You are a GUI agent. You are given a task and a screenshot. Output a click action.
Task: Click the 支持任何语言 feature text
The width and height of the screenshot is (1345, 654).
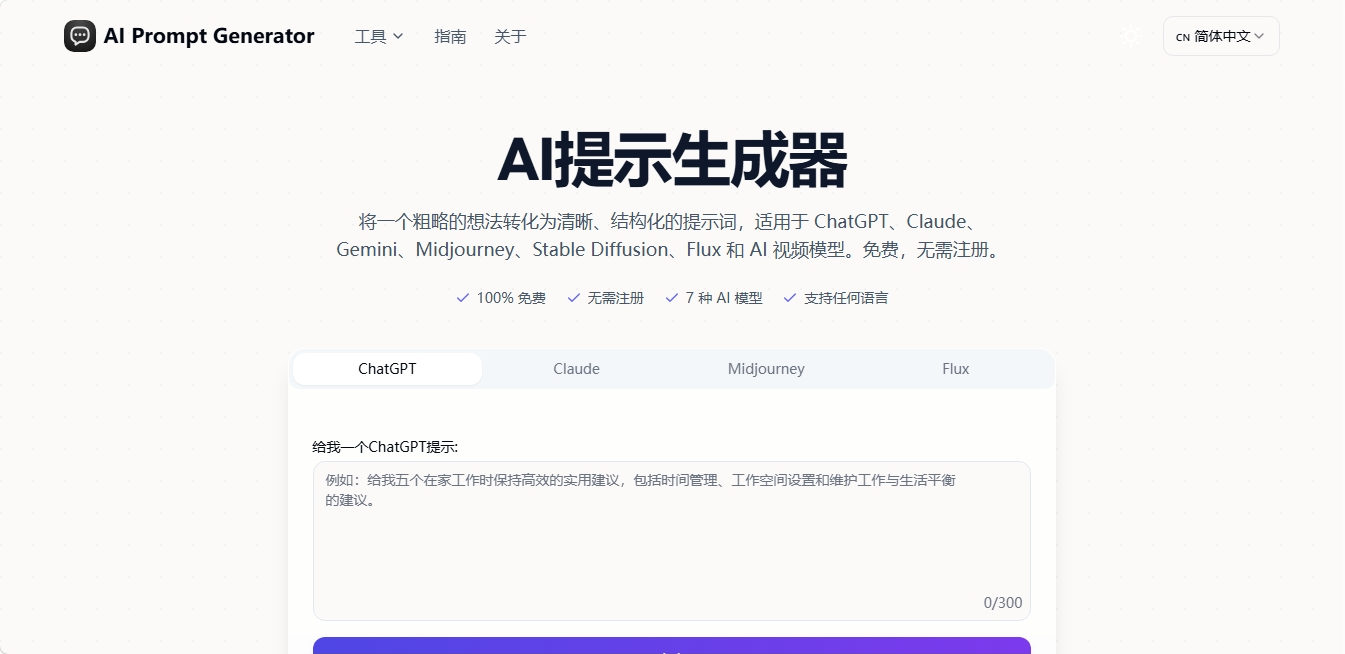846,298
